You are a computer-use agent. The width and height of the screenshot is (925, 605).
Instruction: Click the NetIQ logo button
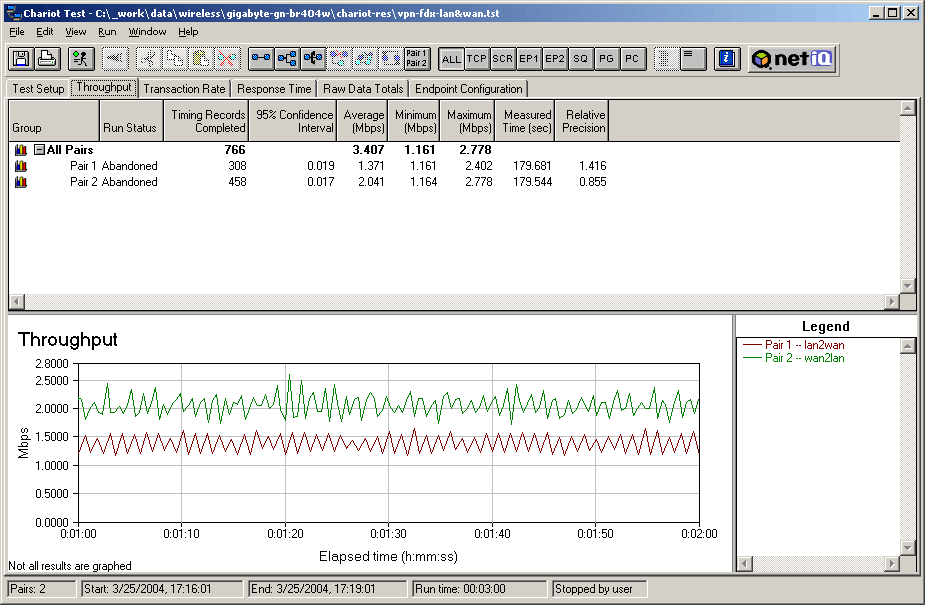point(792,59)
